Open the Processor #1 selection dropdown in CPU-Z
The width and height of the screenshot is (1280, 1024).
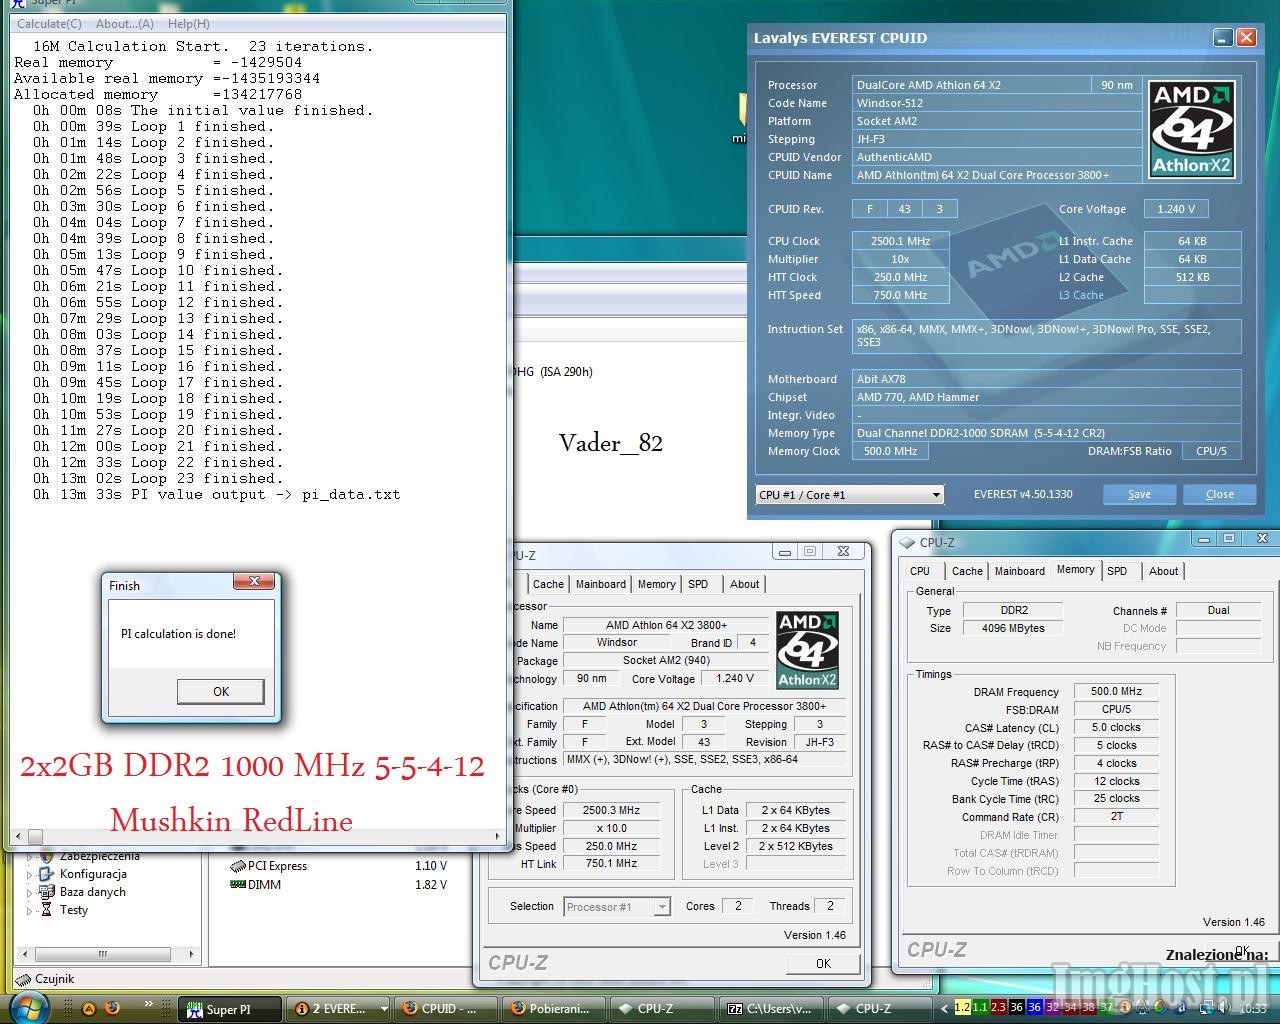661,907
